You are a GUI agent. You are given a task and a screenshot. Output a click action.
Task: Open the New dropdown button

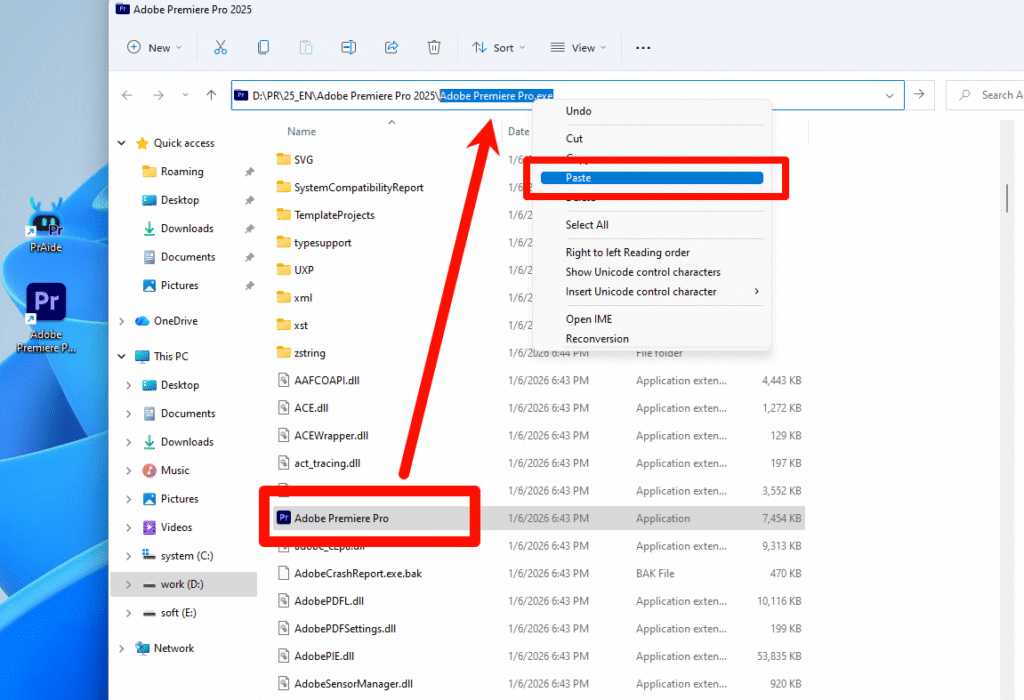coord(154,47)
